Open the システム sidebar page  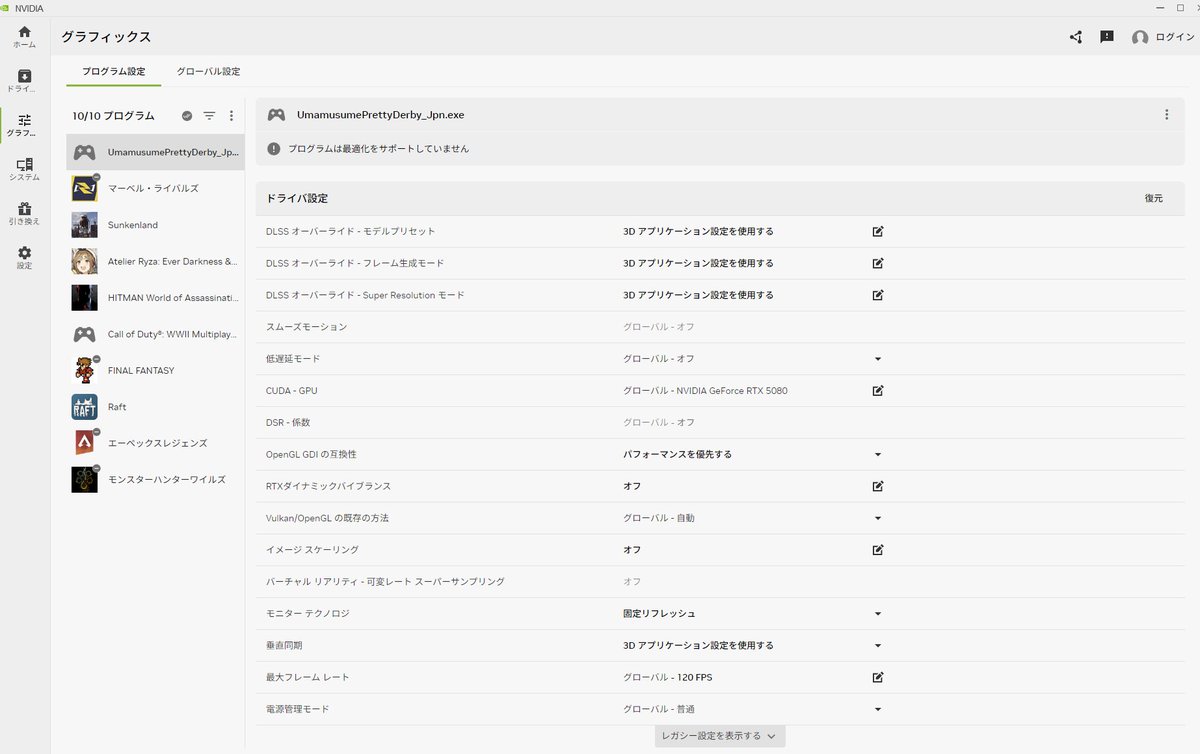[24, 169]
